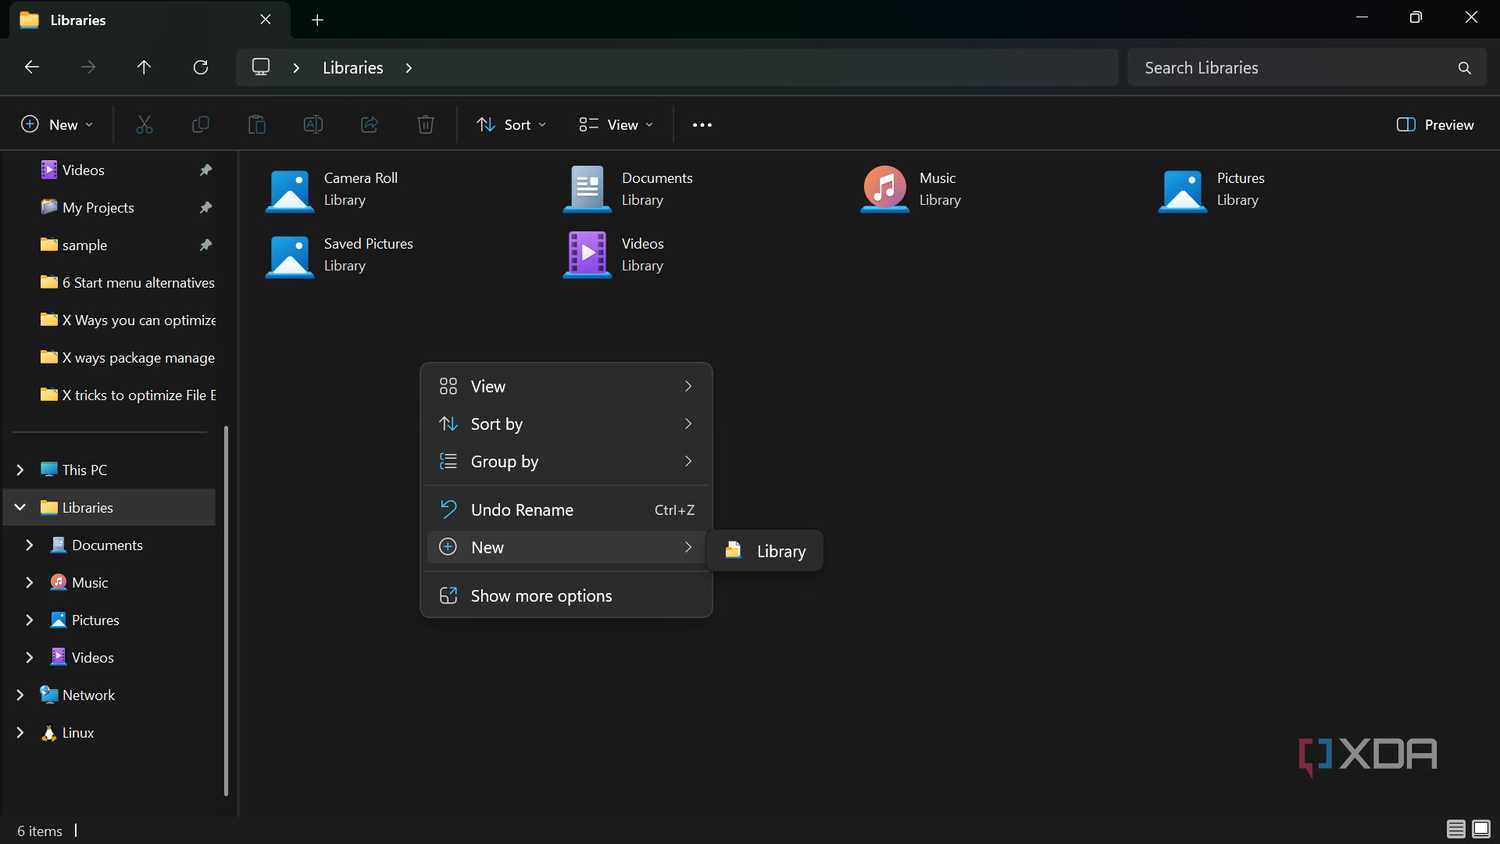Expand This PC in navigation pane
Viewport: 1500px width, 844px height.
click(20, 470)
